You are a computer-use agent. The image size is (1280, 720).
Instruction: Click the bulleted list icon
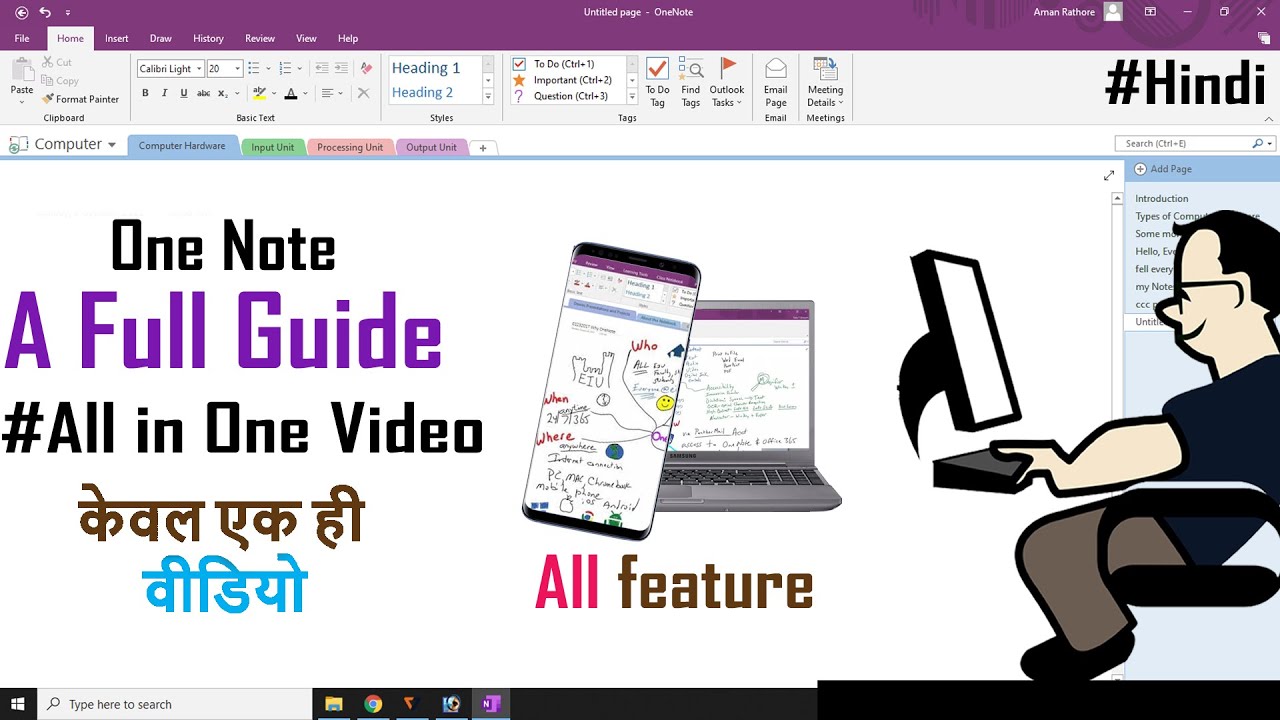pos(253,68)
